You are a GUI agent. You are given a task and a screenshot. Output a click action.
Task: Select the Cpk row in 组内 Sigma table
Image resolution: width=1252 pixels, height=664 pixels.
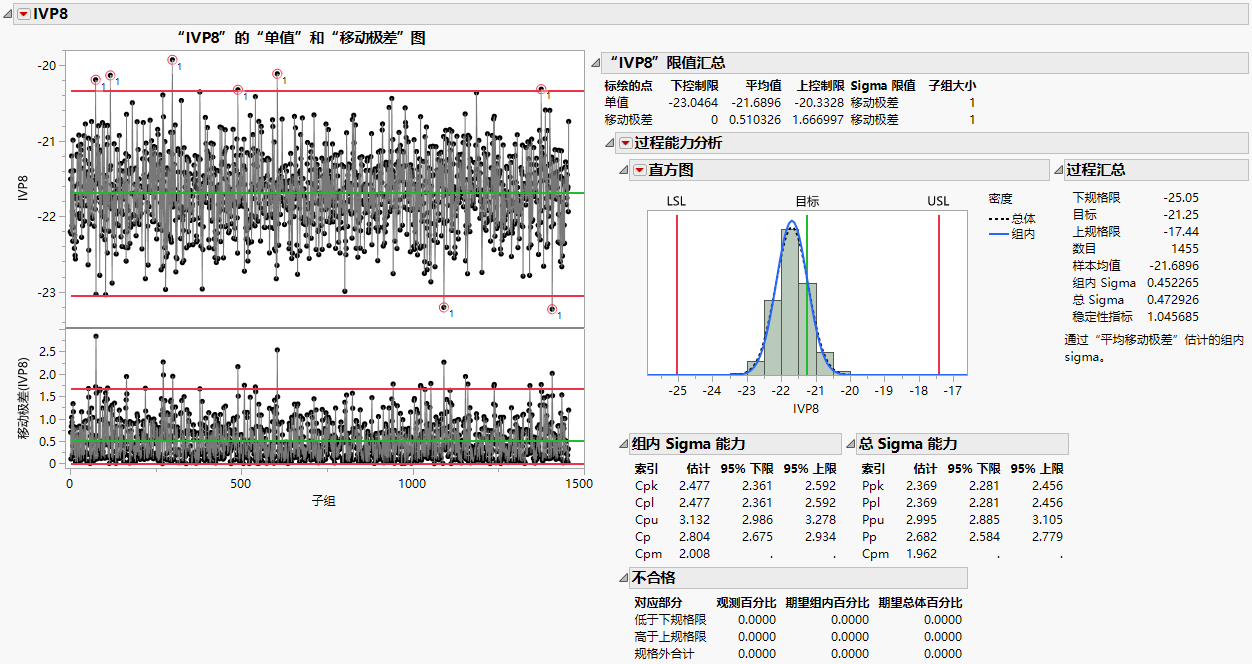[x=646, y=486]
